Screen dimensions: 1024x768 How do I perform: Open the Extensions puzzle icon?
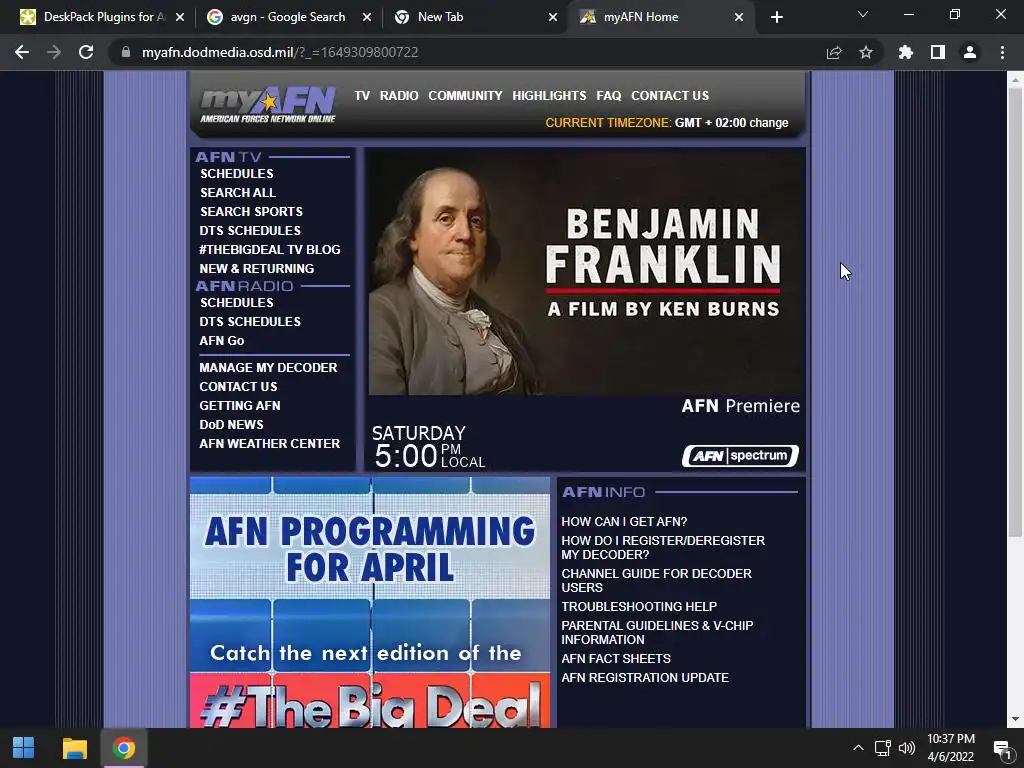coord(906,52)
